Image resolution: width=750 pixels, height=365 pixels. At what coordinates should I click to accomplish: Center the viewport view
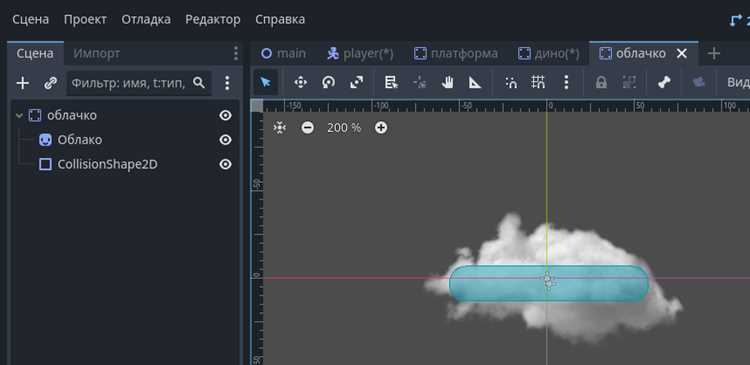point(279,128)
